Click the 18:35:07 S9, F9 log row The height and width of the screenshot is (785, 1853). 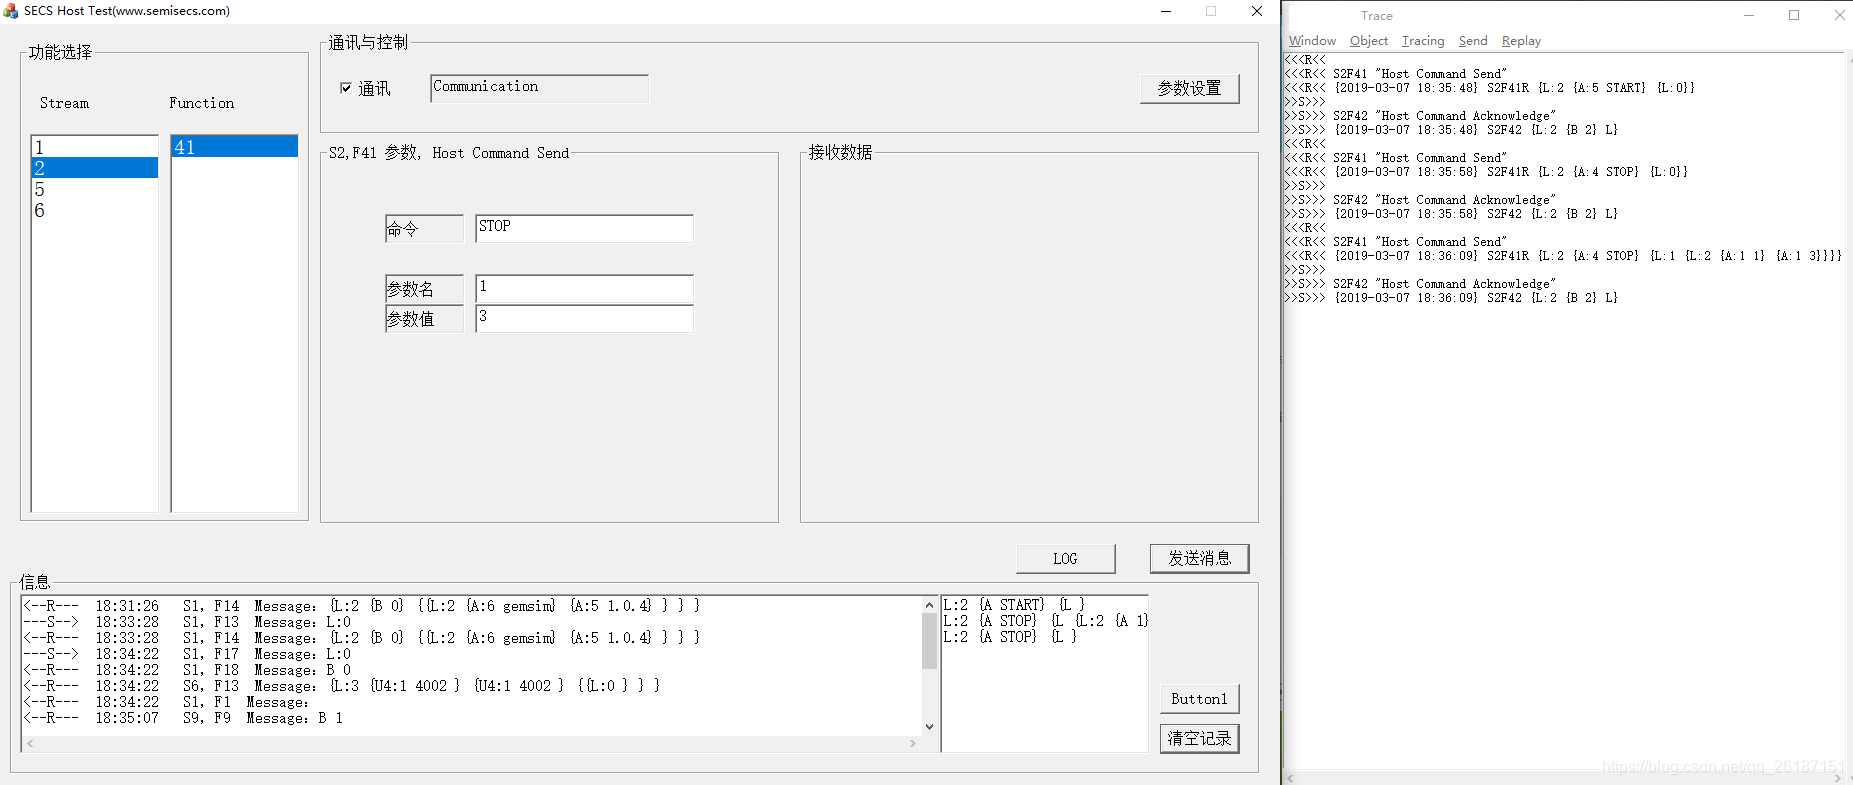coord(183,718)
